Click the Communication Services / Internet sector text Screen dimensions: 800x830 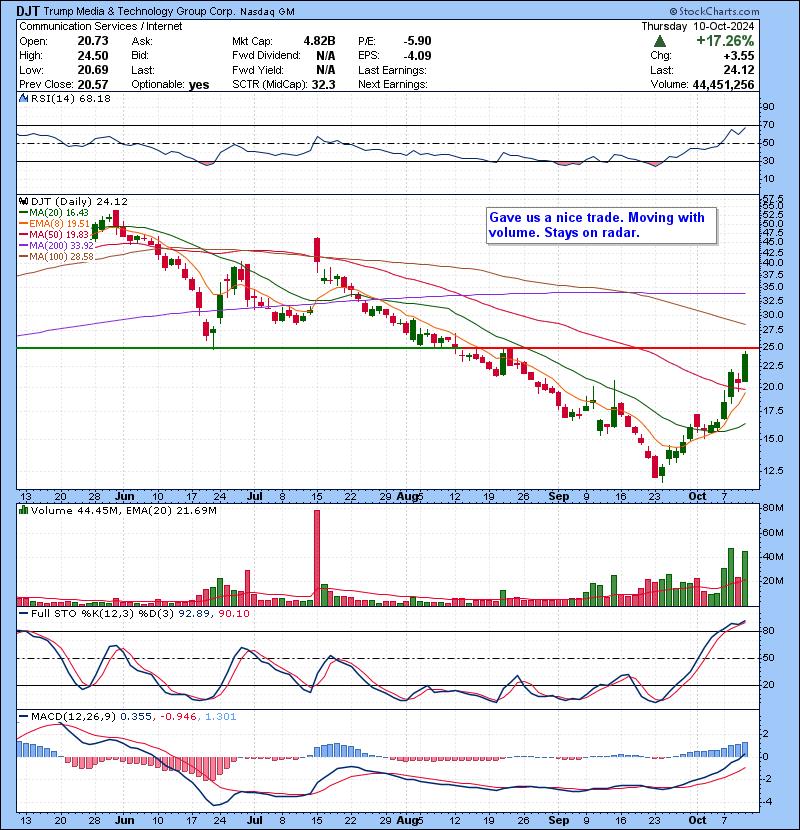point(101,26)
